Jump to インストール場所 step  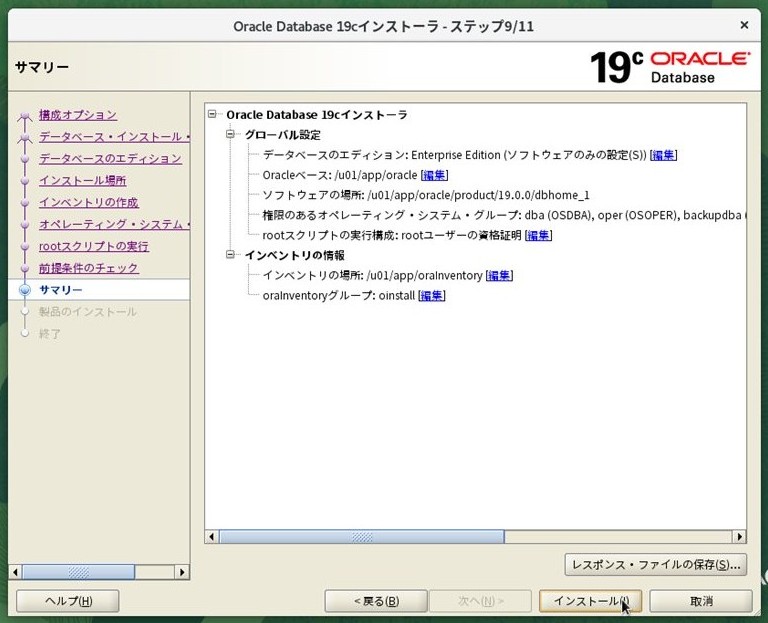[82, 180]
